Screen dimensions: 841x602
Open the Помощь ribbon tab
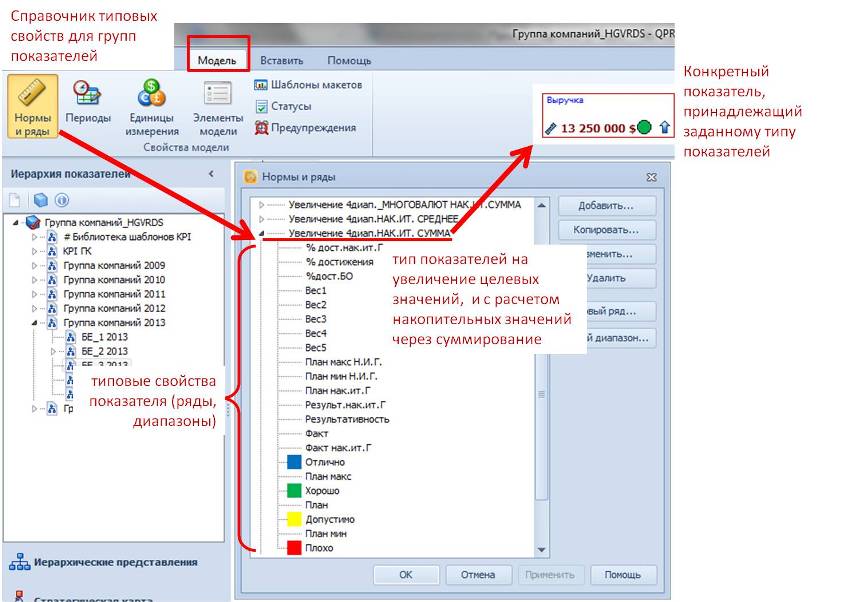(x=349, y=60)
